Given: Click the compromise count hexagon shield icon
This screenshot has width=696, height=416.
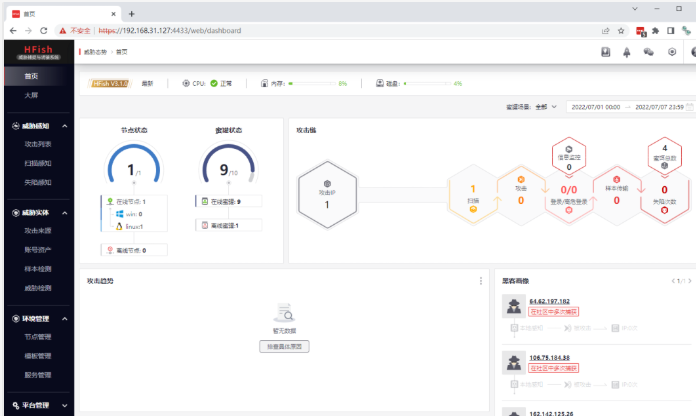Looking at the screenshot, I should (x=664, y=210).
